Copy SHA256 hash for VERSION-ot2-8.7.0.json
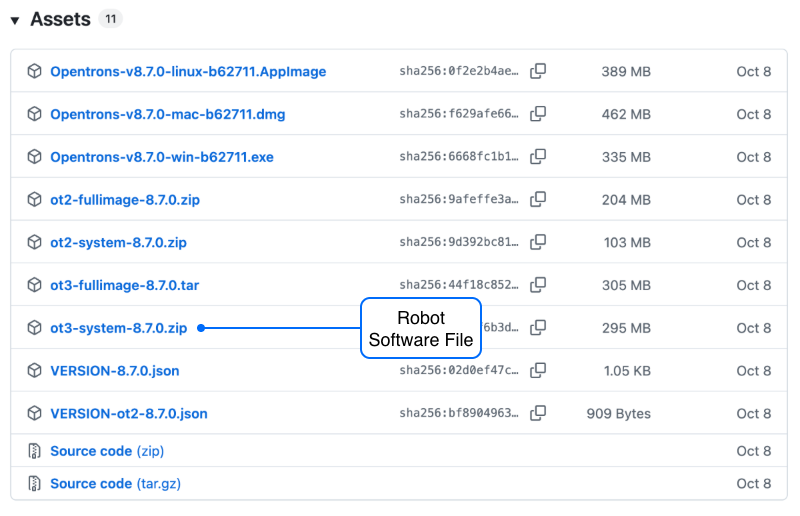800x516 pixels. coord(538,413)
